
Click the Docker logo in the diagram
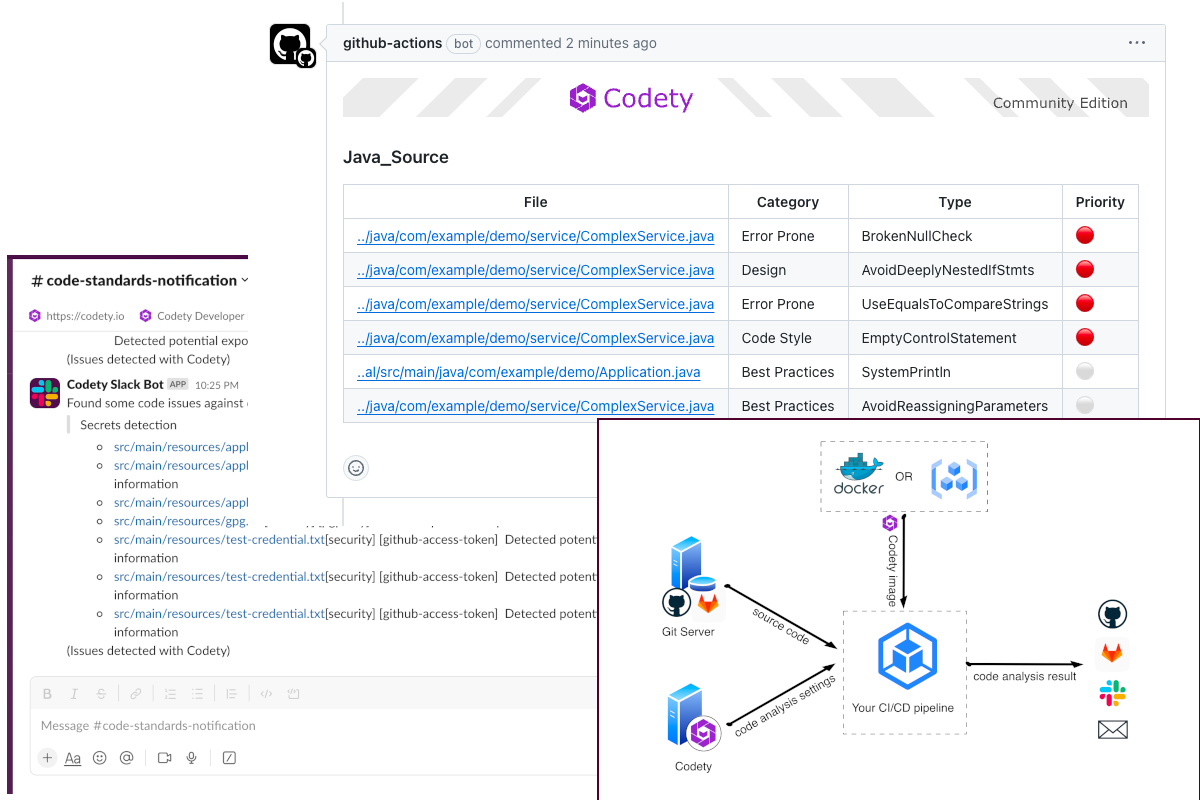(860, 474)
